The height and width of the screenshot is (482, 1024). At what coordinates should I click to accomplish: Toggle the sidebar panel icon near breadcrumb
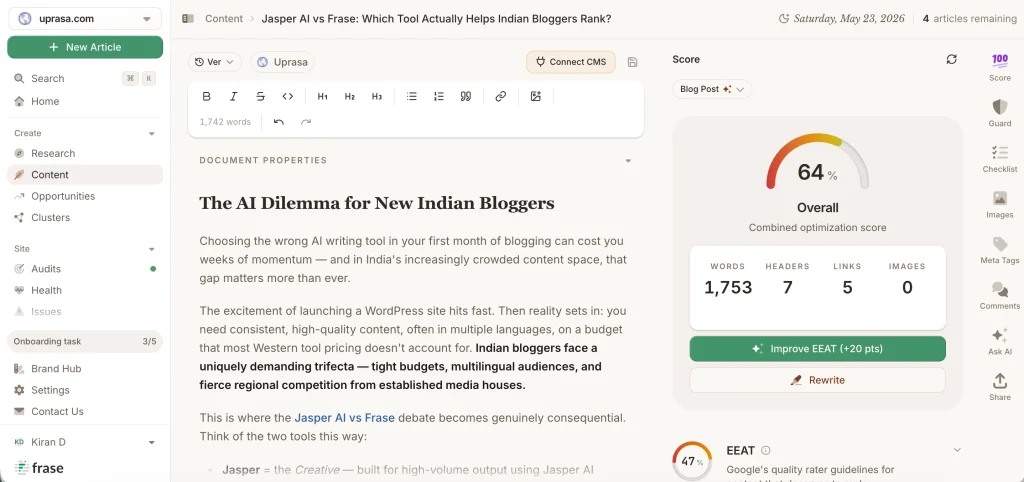point(188,19)
